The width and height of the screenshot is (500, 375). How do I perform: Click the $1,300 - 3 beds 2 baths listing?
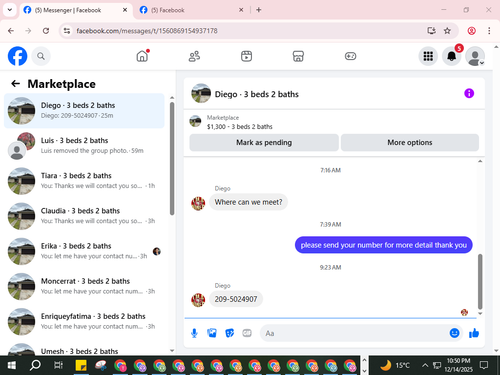tap(239, 127)
